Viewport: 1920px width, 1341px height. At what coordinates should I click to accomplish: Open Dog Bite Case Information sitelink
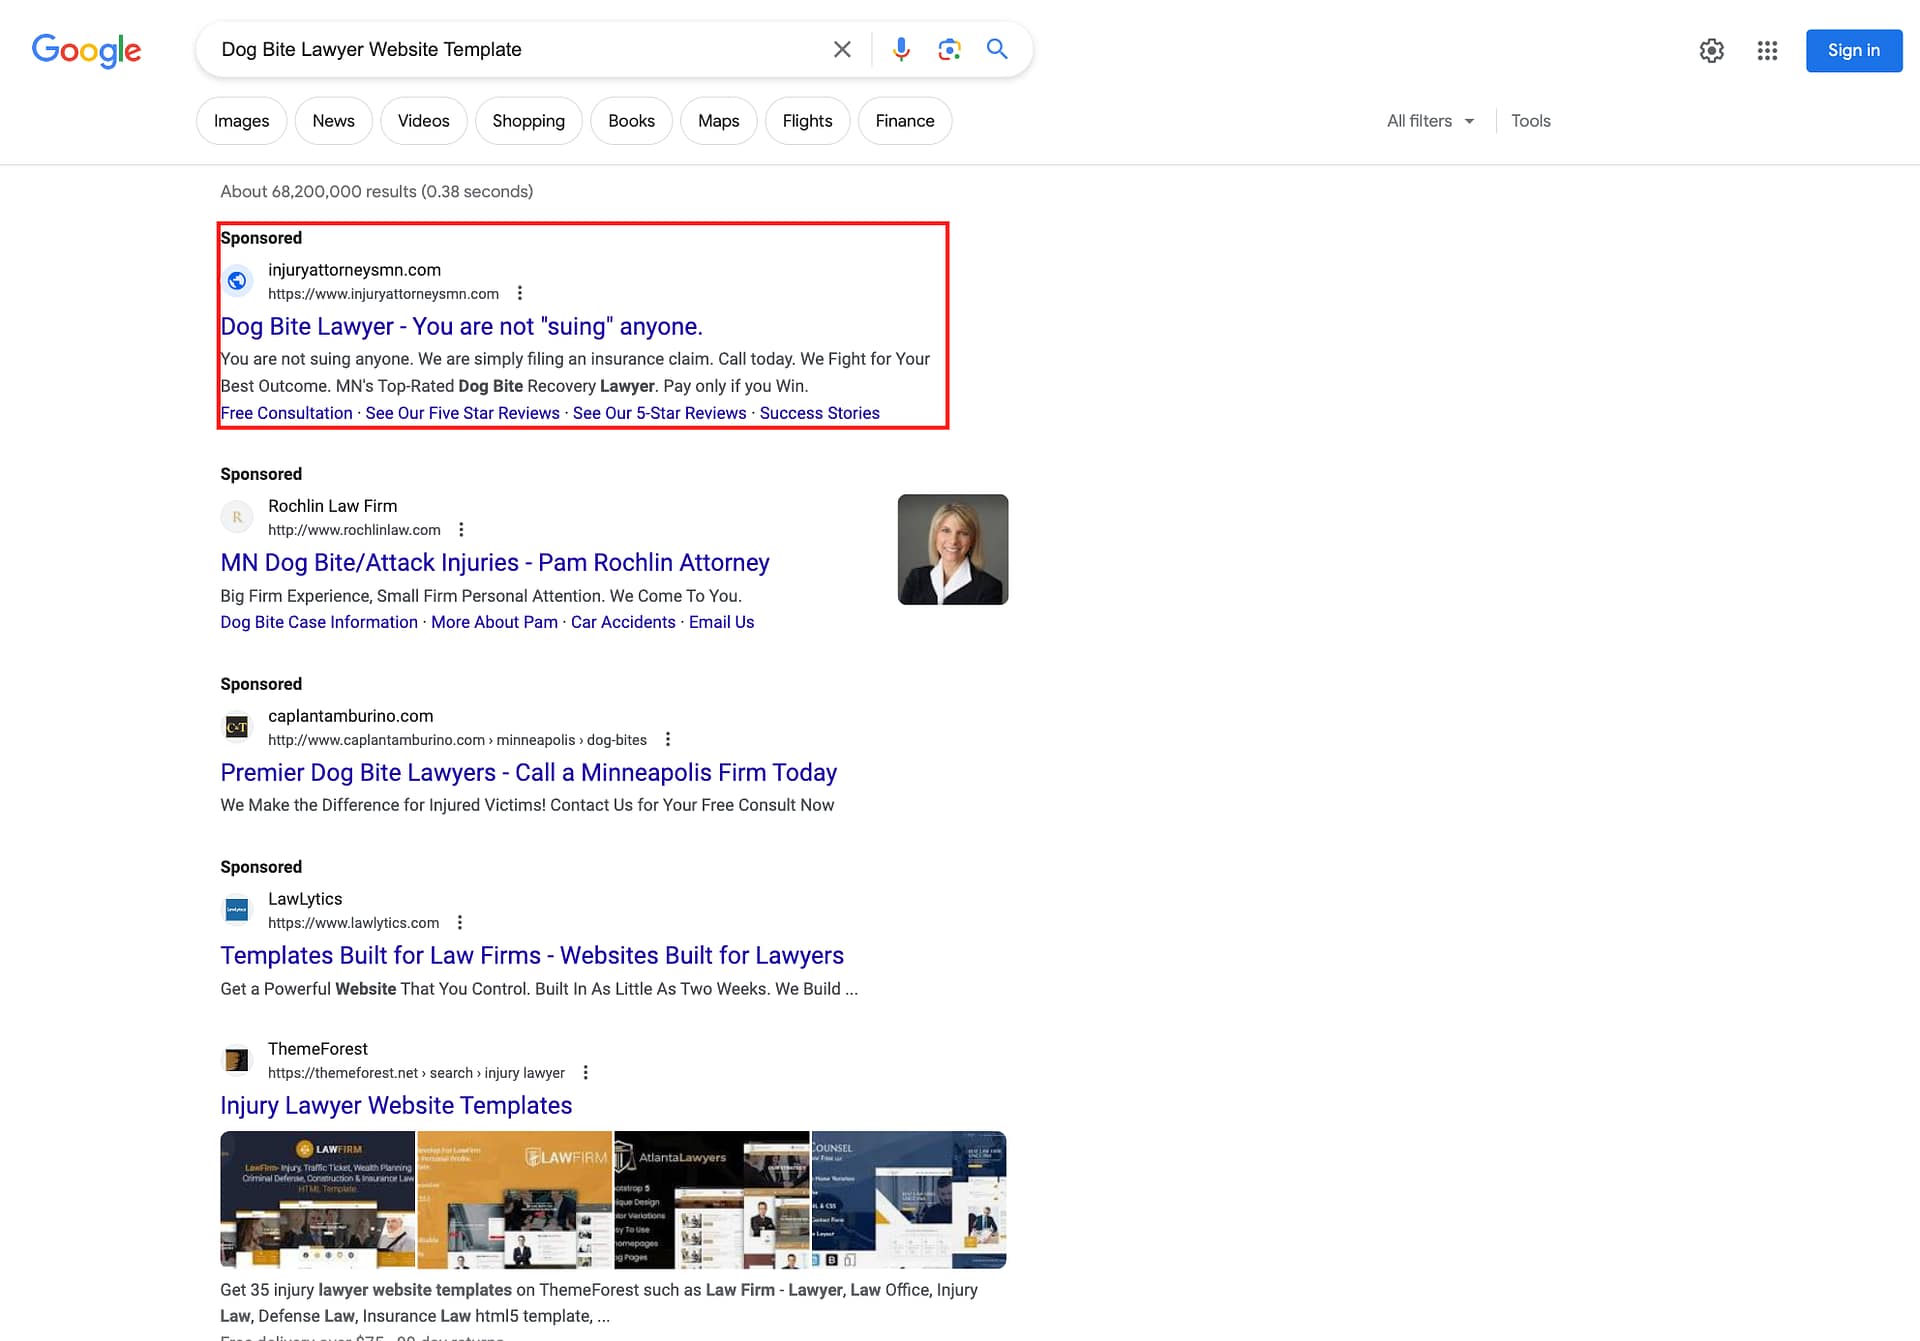tap(319, 622)
